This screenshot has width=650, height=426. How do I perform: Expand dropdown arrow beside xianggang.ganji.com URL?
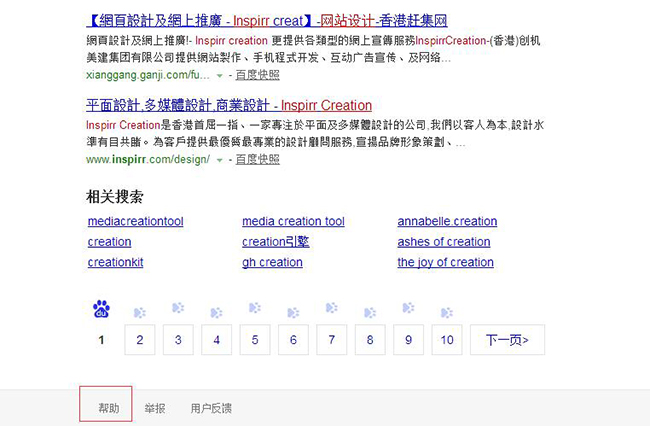point(220,76)
